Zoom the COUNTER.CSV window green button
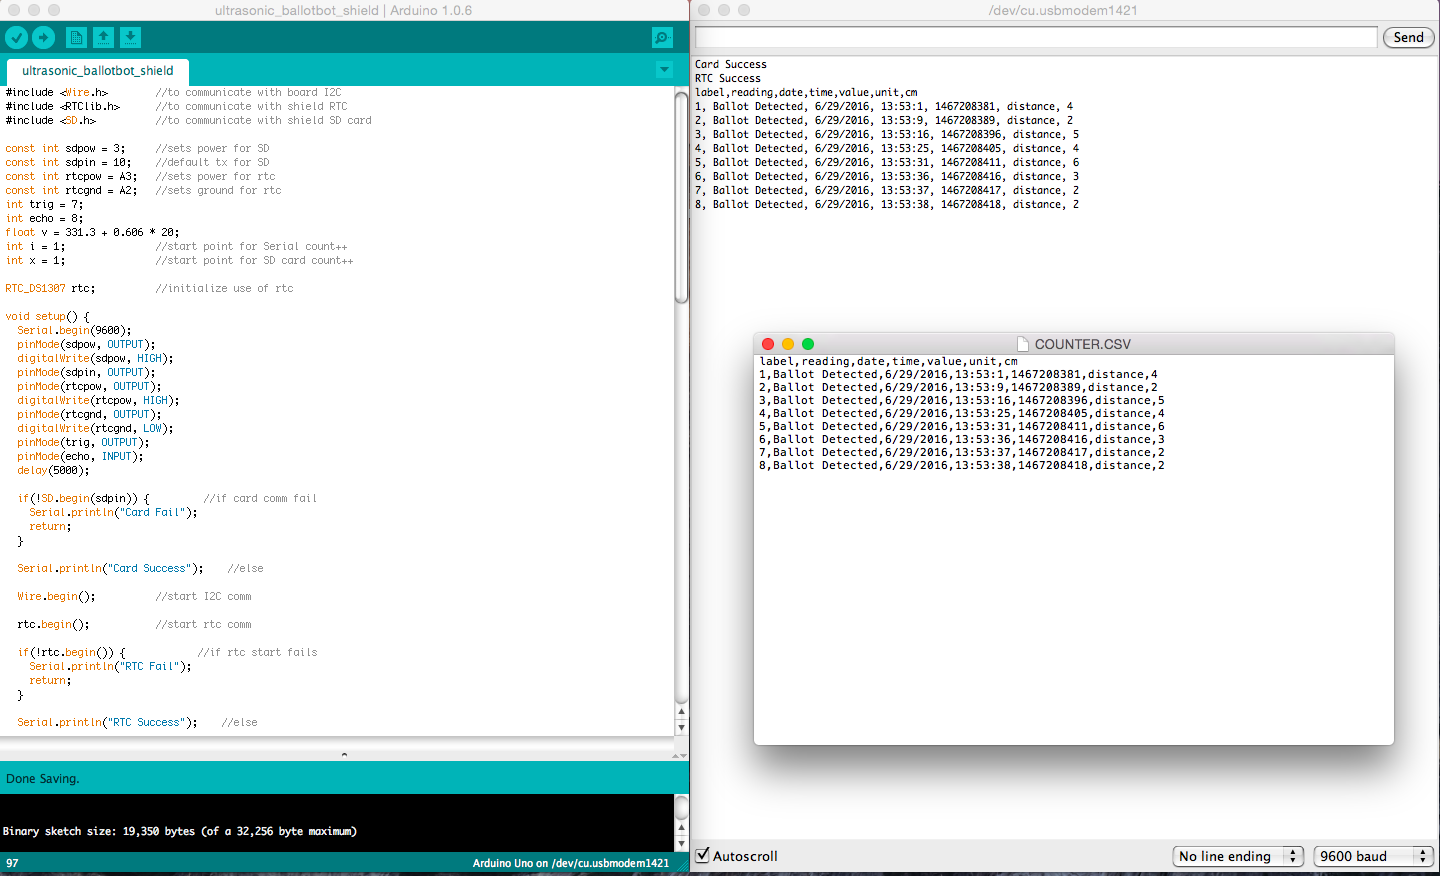Screen dimensions: 1440x876 808,344
